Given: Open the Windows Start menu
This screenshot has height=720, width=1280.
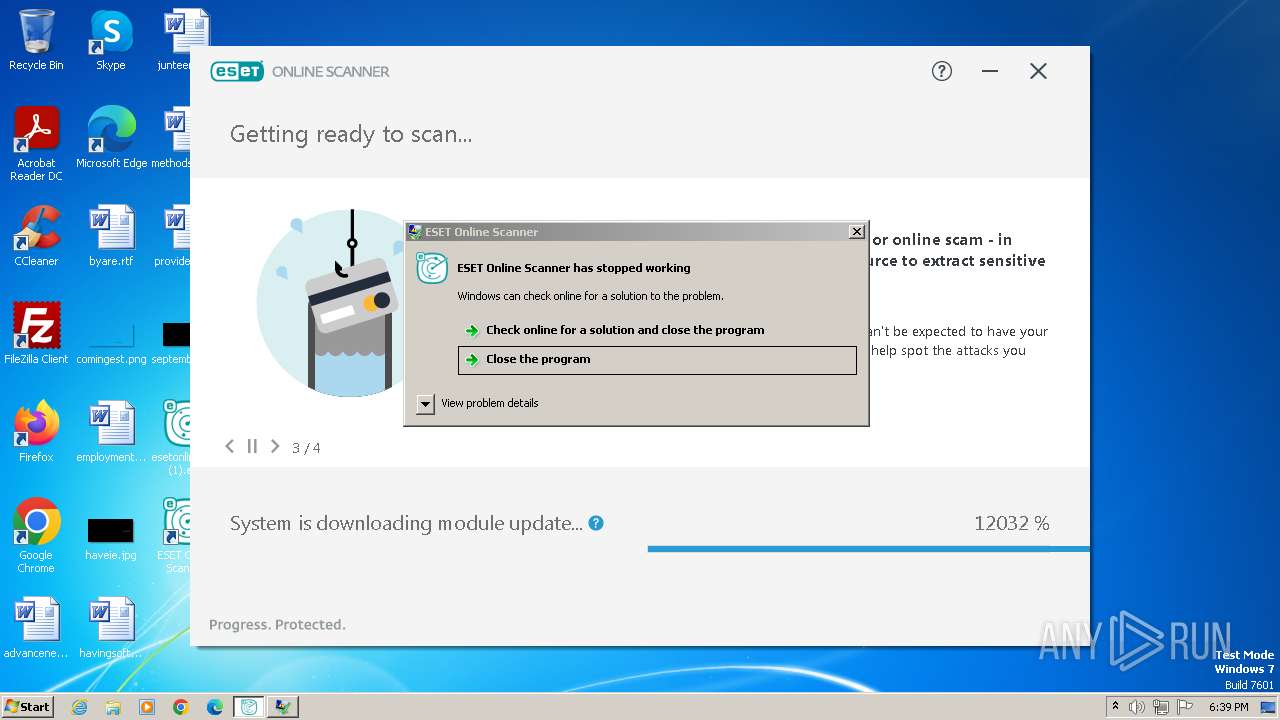Looking at the screenshot, I should coord(27,707).
